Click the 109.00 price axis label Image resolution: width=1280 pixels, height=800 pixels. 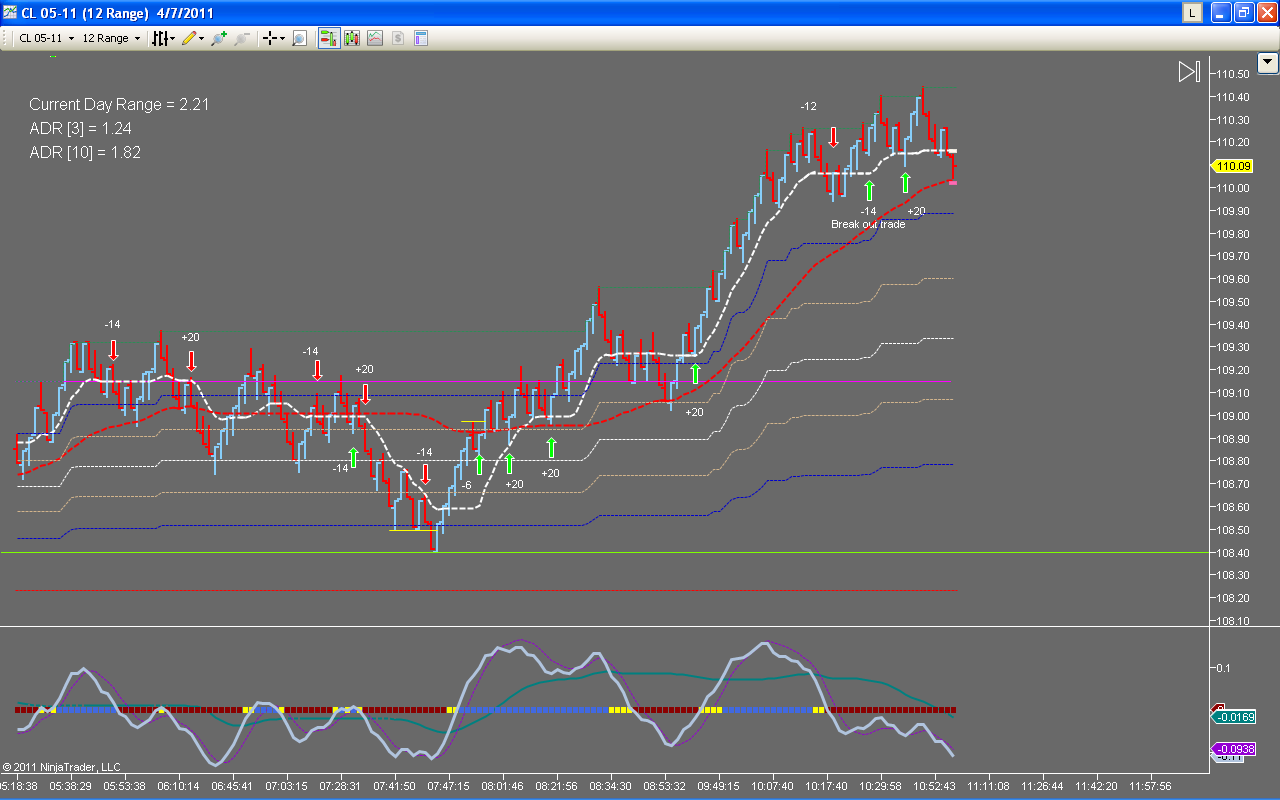[1233, 416]
